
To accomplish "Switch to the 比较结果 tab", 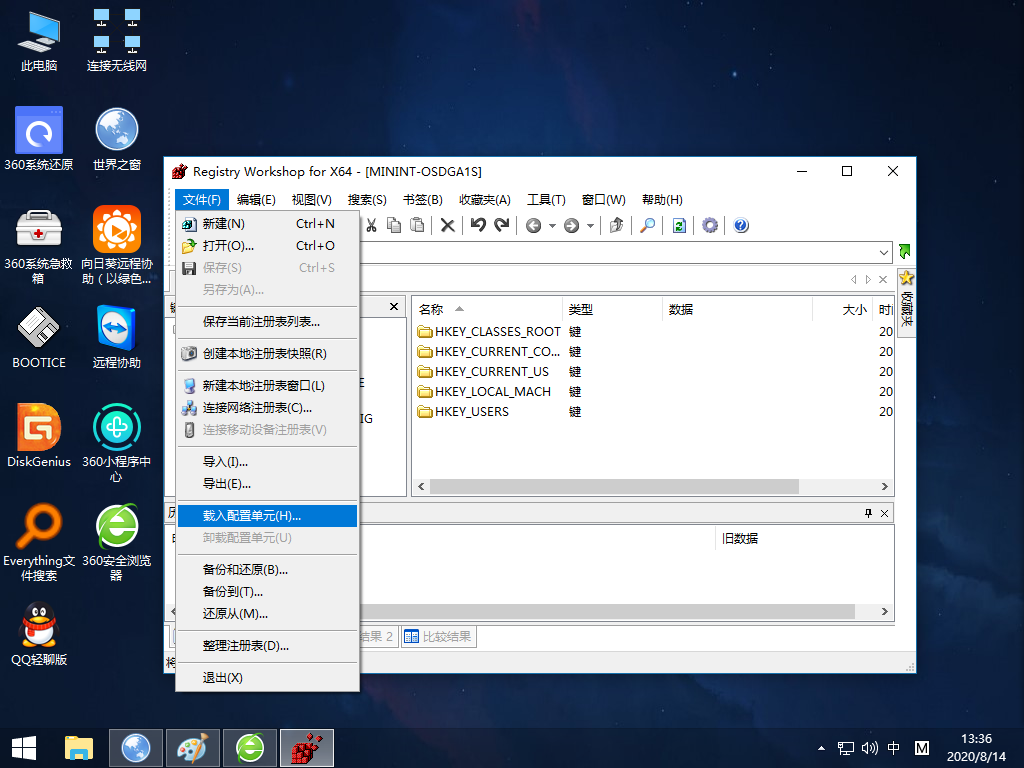I will (438, 637).
